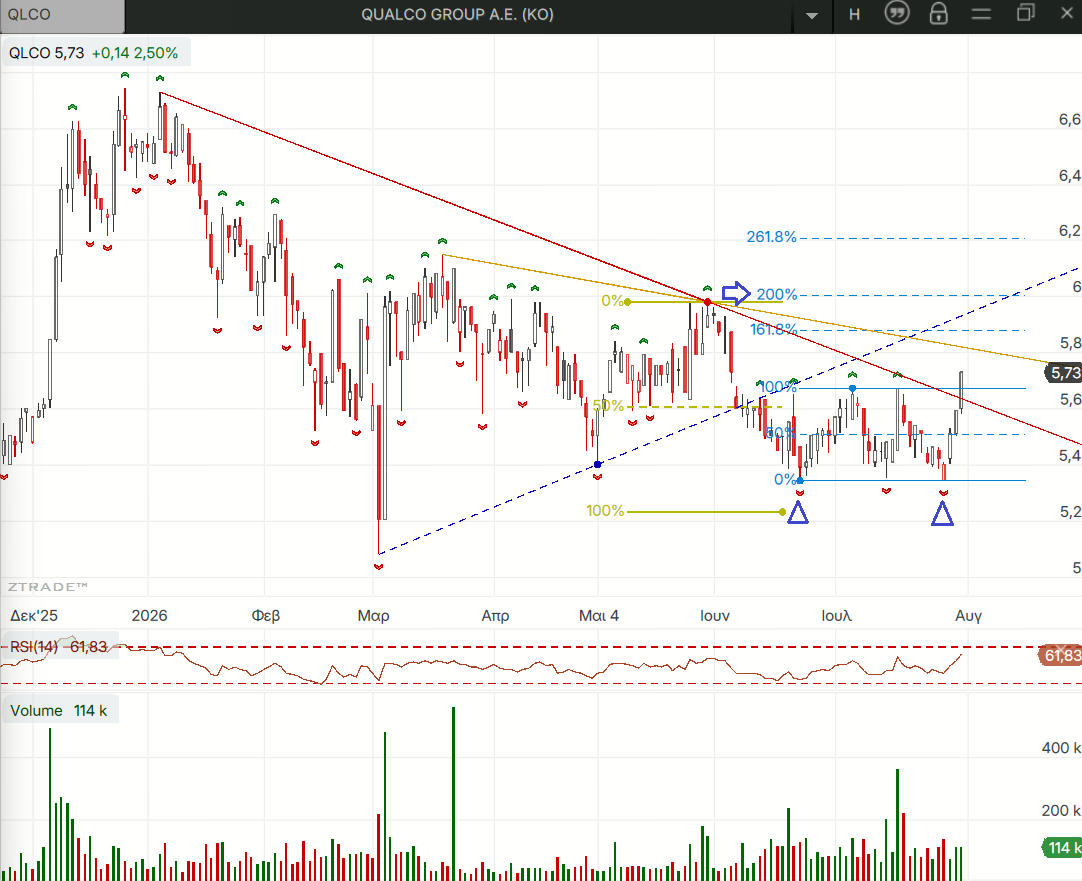This screenshot has height=881, width=1082.
Task: Click the green 114 k volume axis tag
Action: coord(1062,848)
